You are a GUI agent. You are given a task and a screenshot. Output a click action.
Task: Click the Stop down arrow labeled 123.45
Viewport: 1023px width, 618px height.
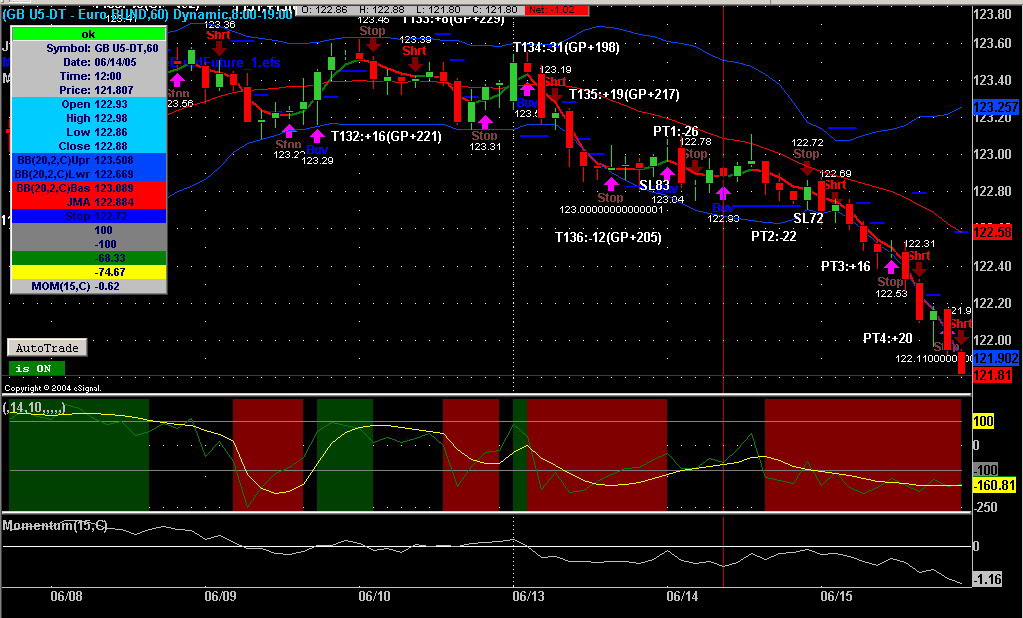coord(373,44)
